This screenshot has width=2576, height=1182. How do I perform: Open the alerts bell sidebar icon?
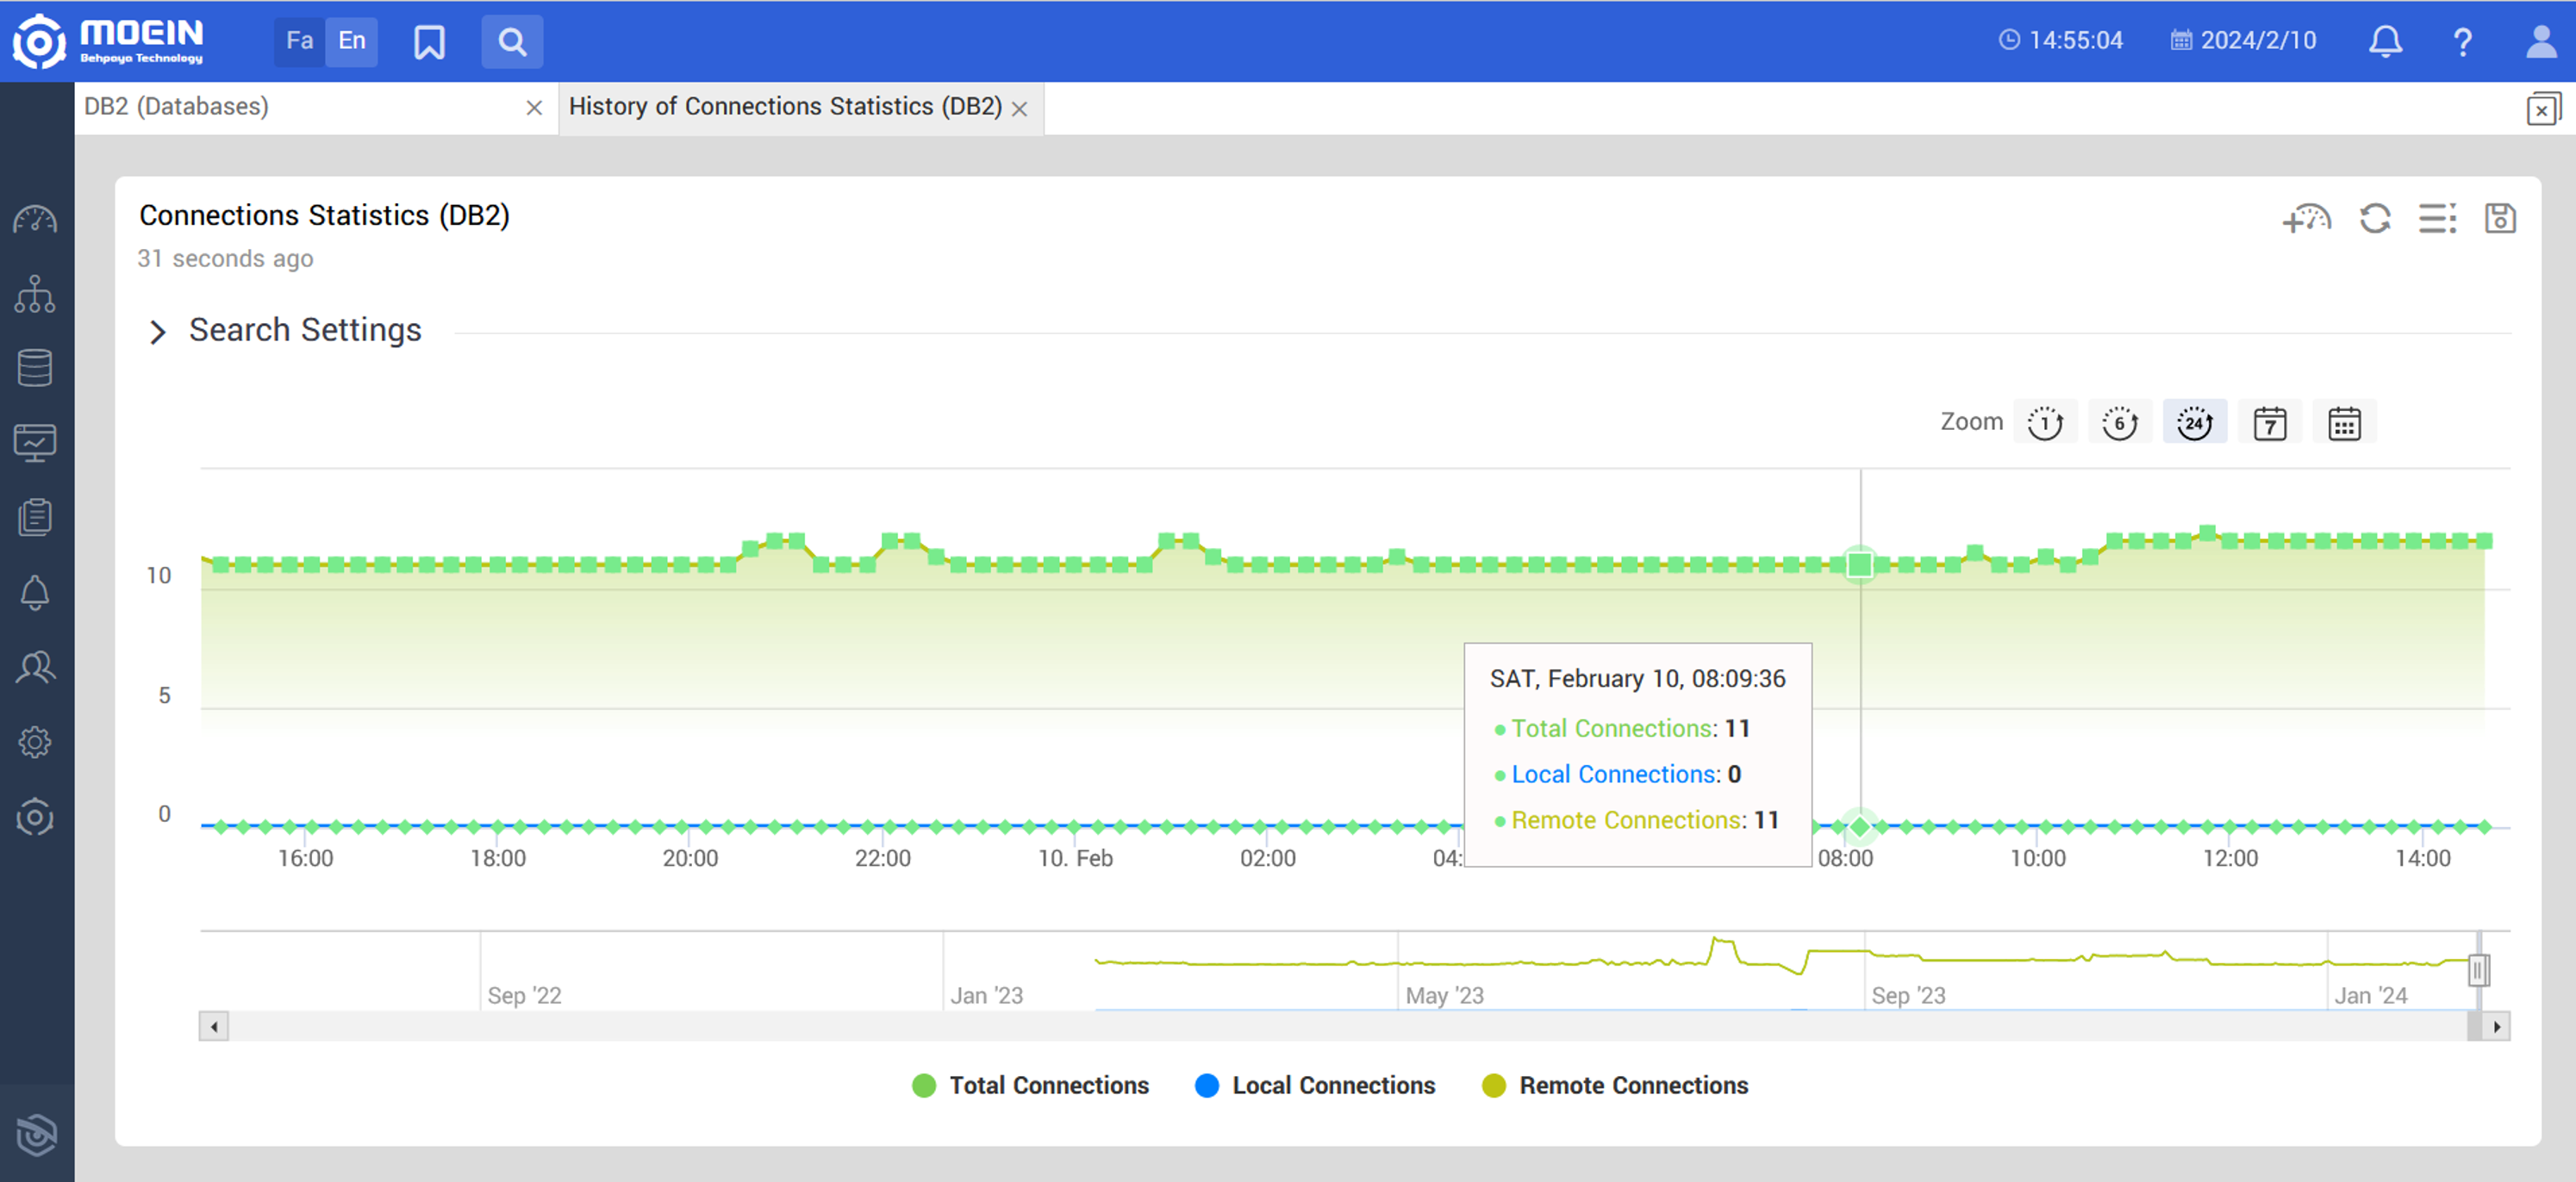pyautogui.click(x=35, y=592)
